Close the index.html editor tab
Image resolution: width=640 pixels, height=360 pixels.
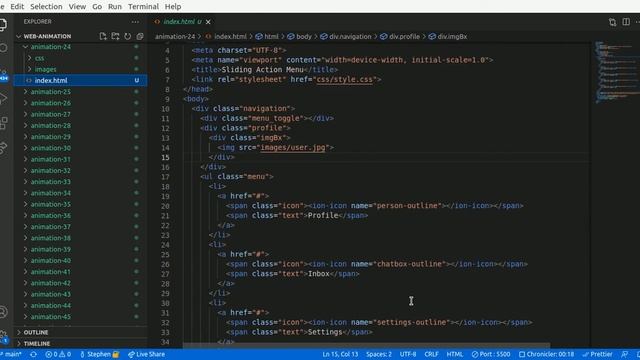208,22
